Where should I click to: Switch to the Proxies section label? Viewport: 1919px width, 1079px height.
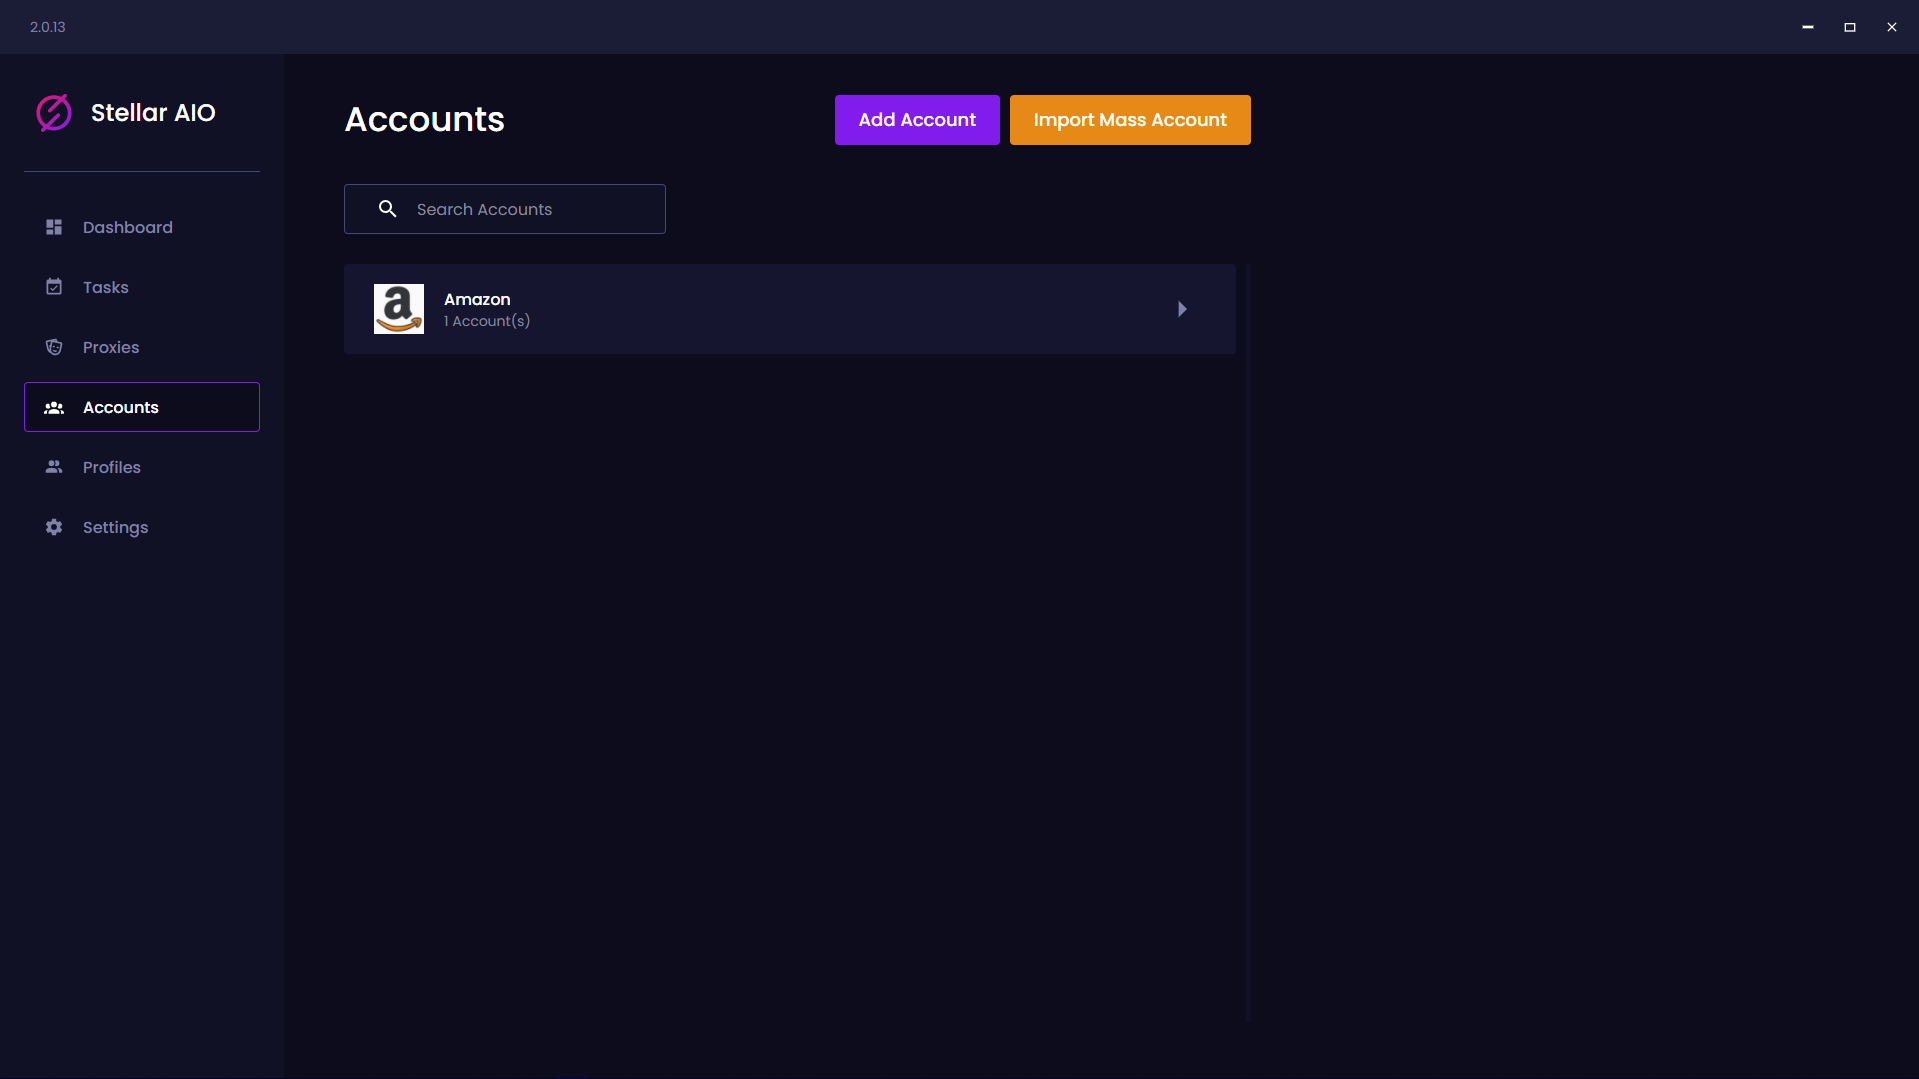click(110, 347)
